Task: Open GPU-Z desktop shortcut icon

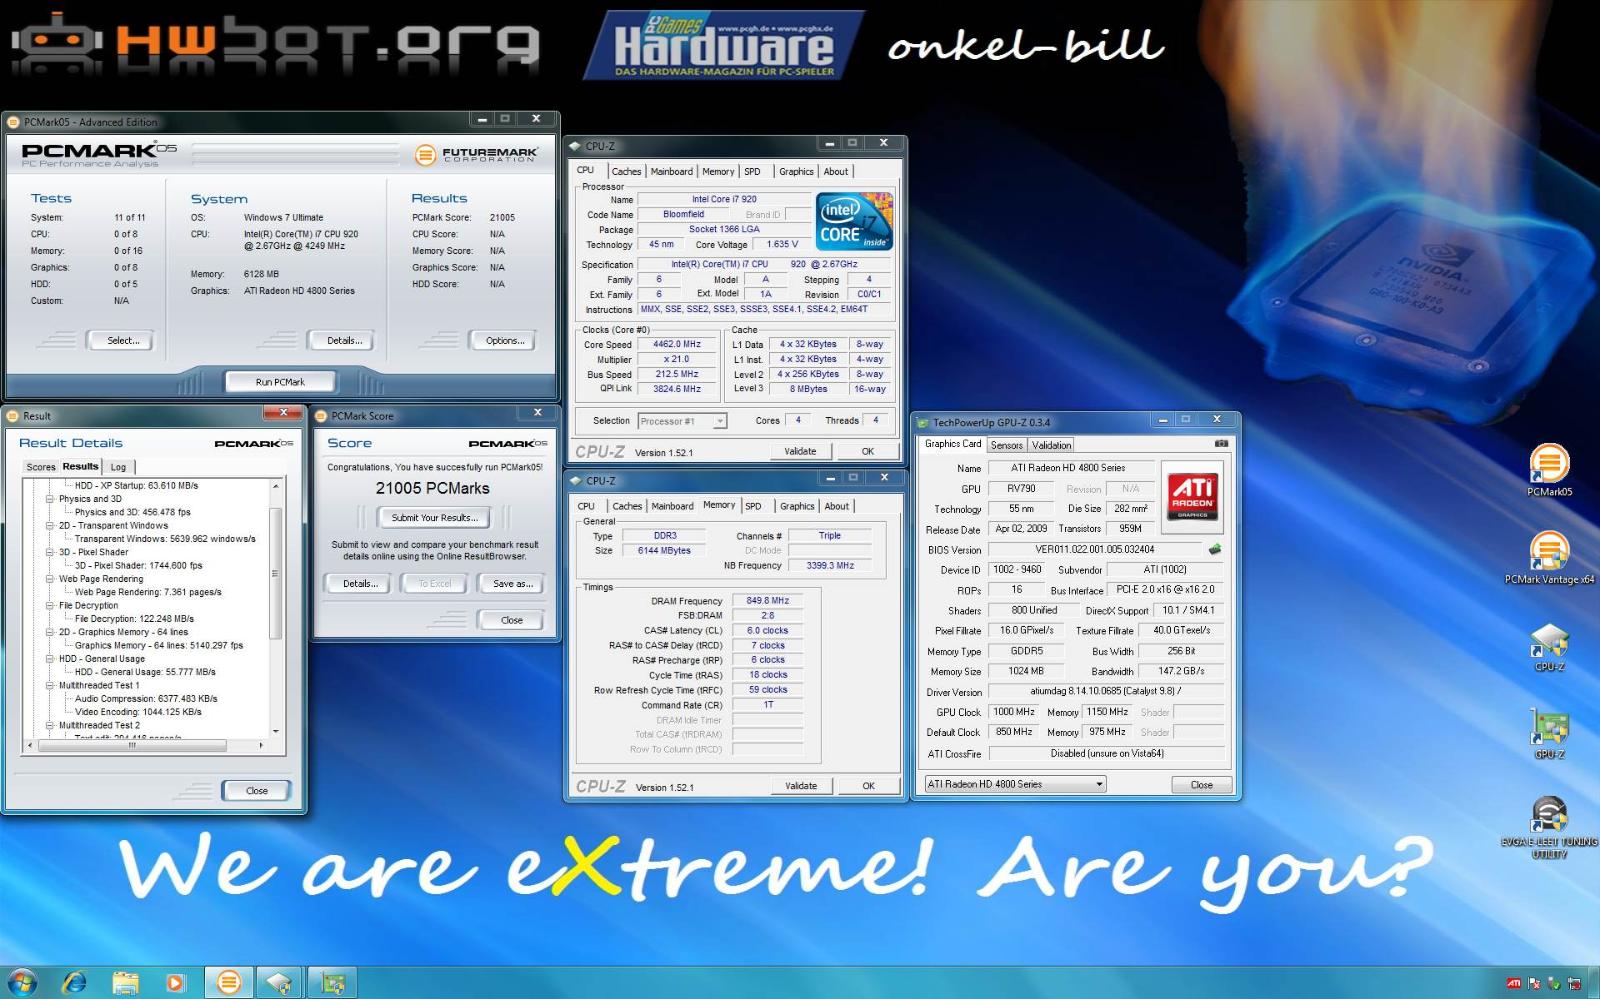Action: [x=1549, y=727]
